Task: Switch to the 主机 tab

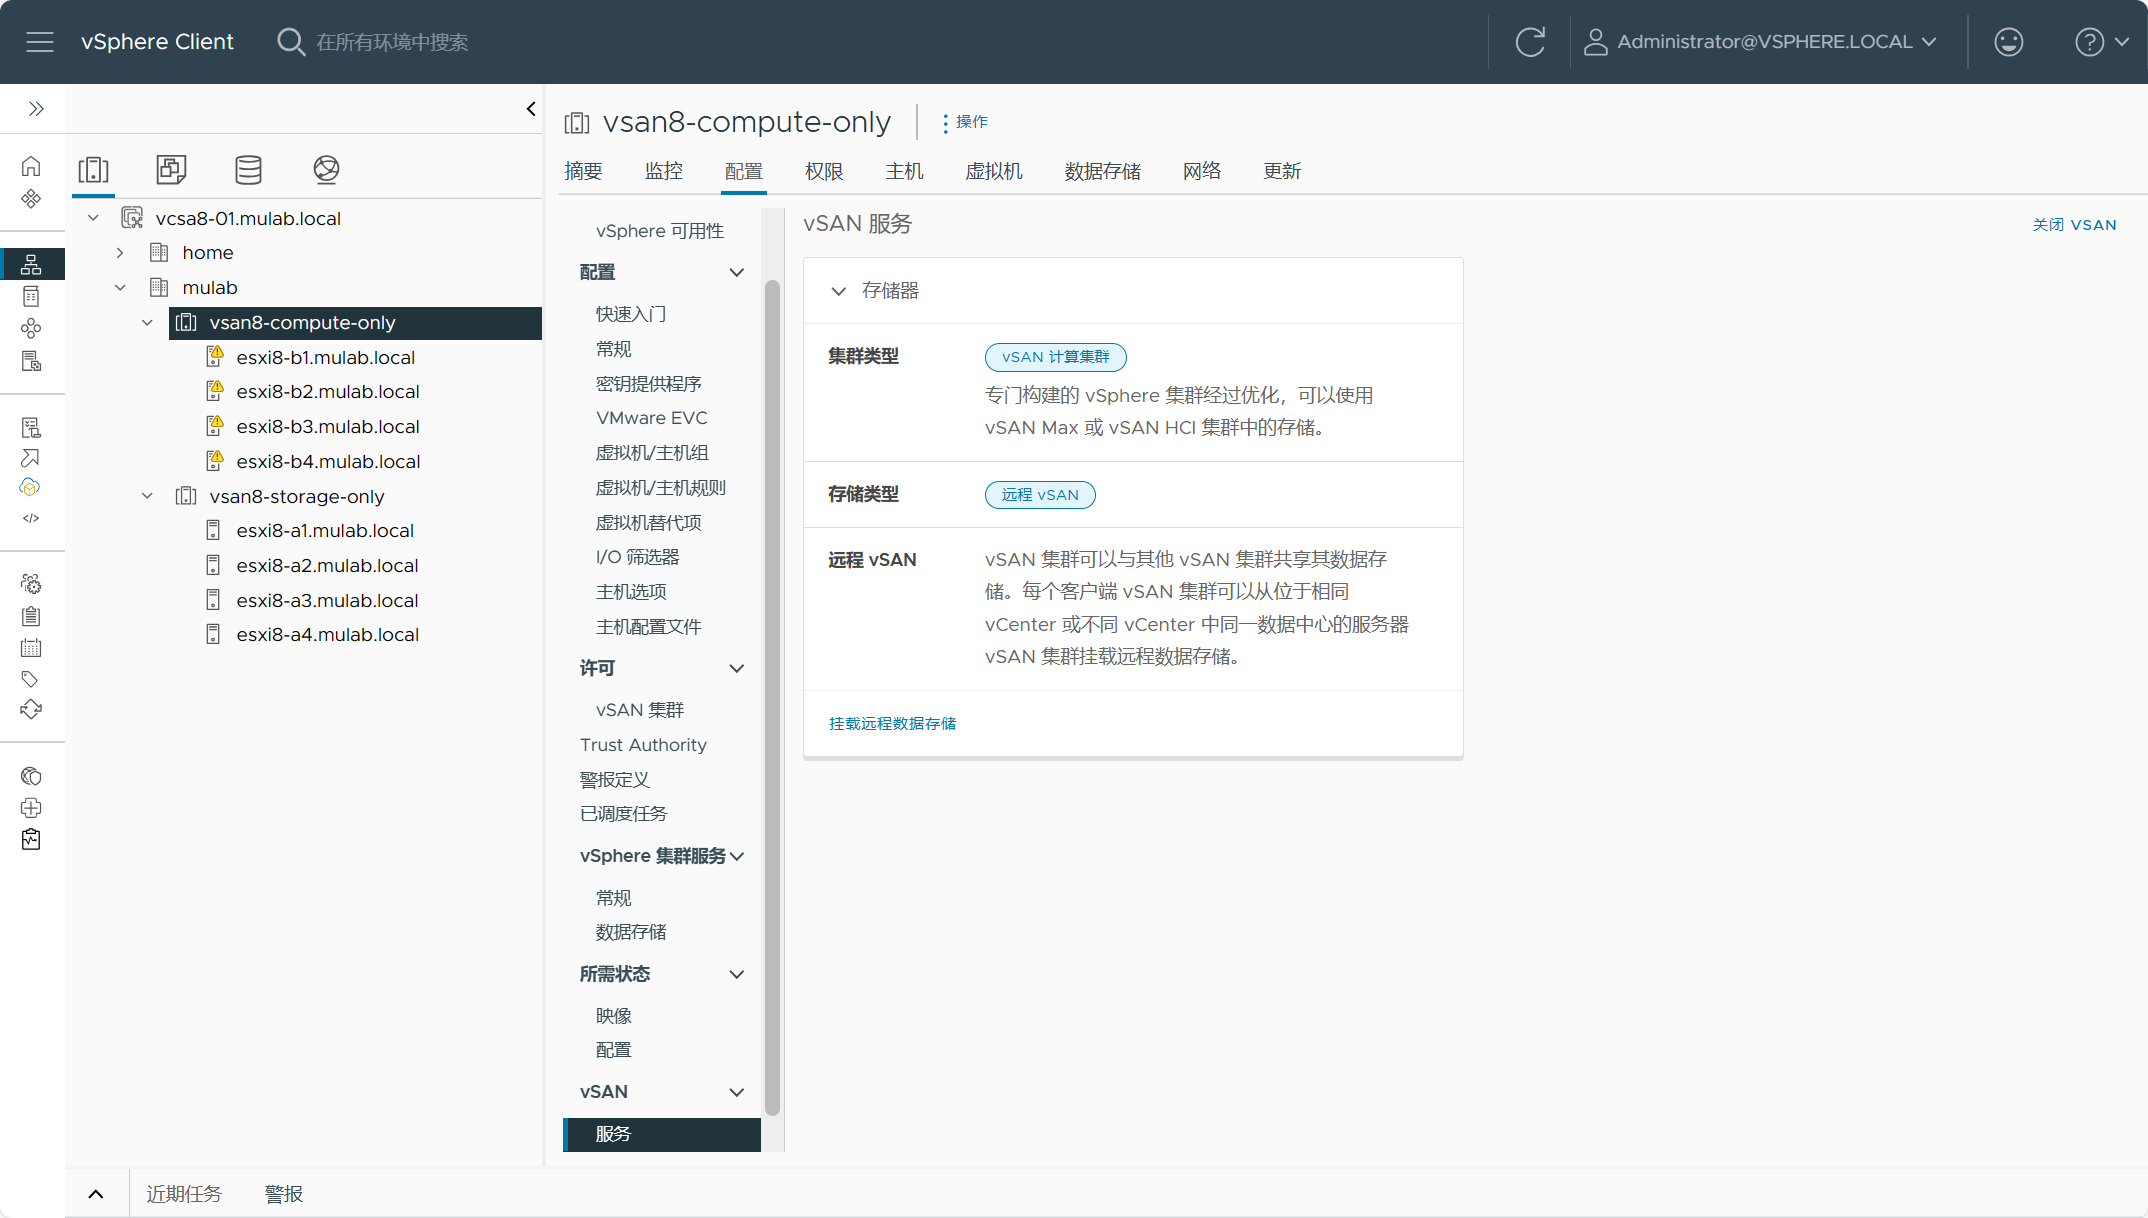Action: 904,171
